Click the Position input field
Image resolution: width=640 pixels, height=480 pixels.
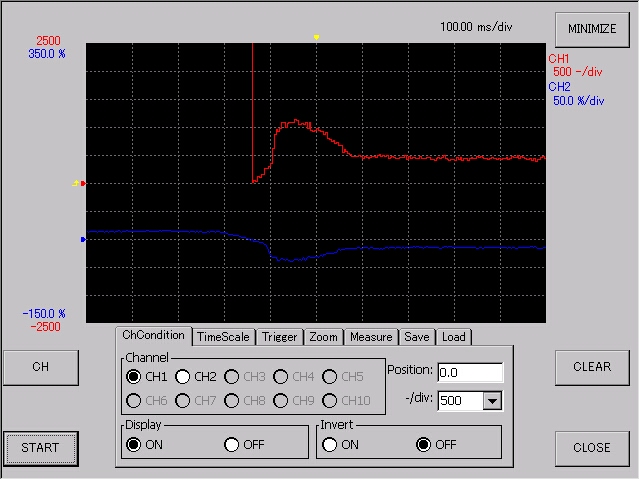tap(470, 373)
